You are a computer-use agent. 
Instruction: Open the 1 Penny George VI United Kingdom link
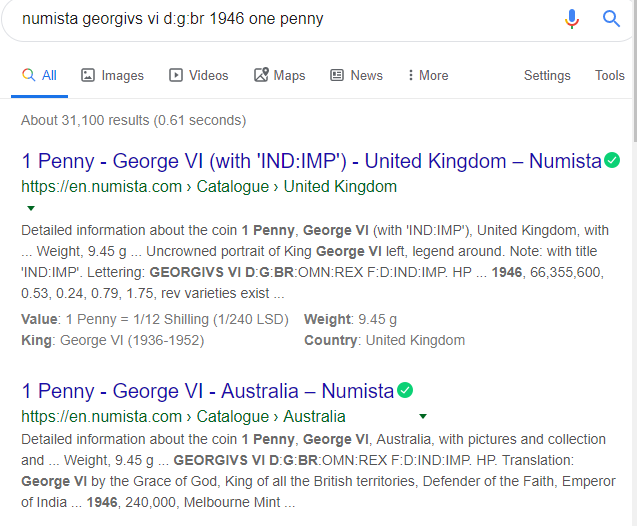pyautogui.click(x=311, y=161)
